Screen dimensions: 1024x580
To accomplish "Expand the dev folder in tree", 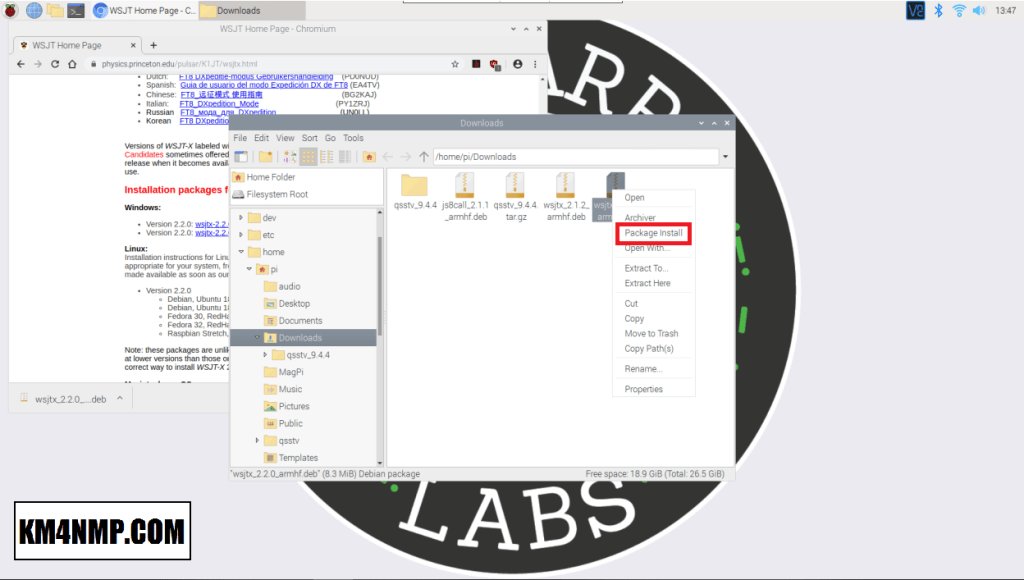I will click(x=240, y=218).
